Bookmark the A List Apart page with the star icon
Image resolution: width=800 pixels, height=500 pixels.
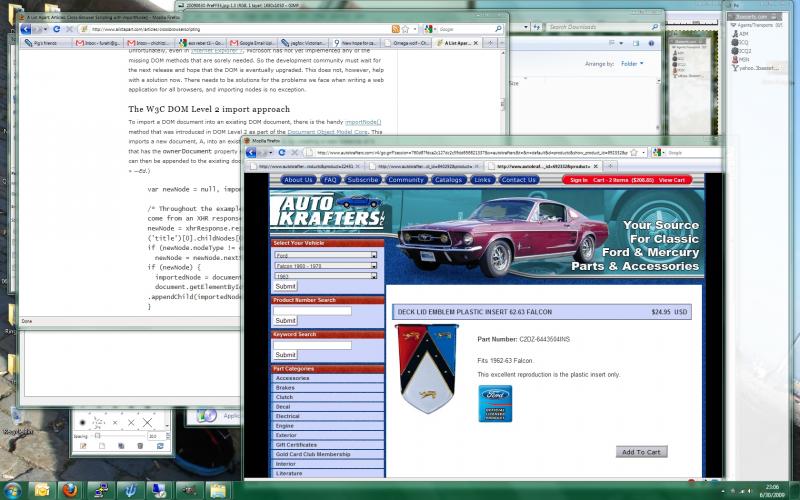pyautogui.click(x=405, y=29)
